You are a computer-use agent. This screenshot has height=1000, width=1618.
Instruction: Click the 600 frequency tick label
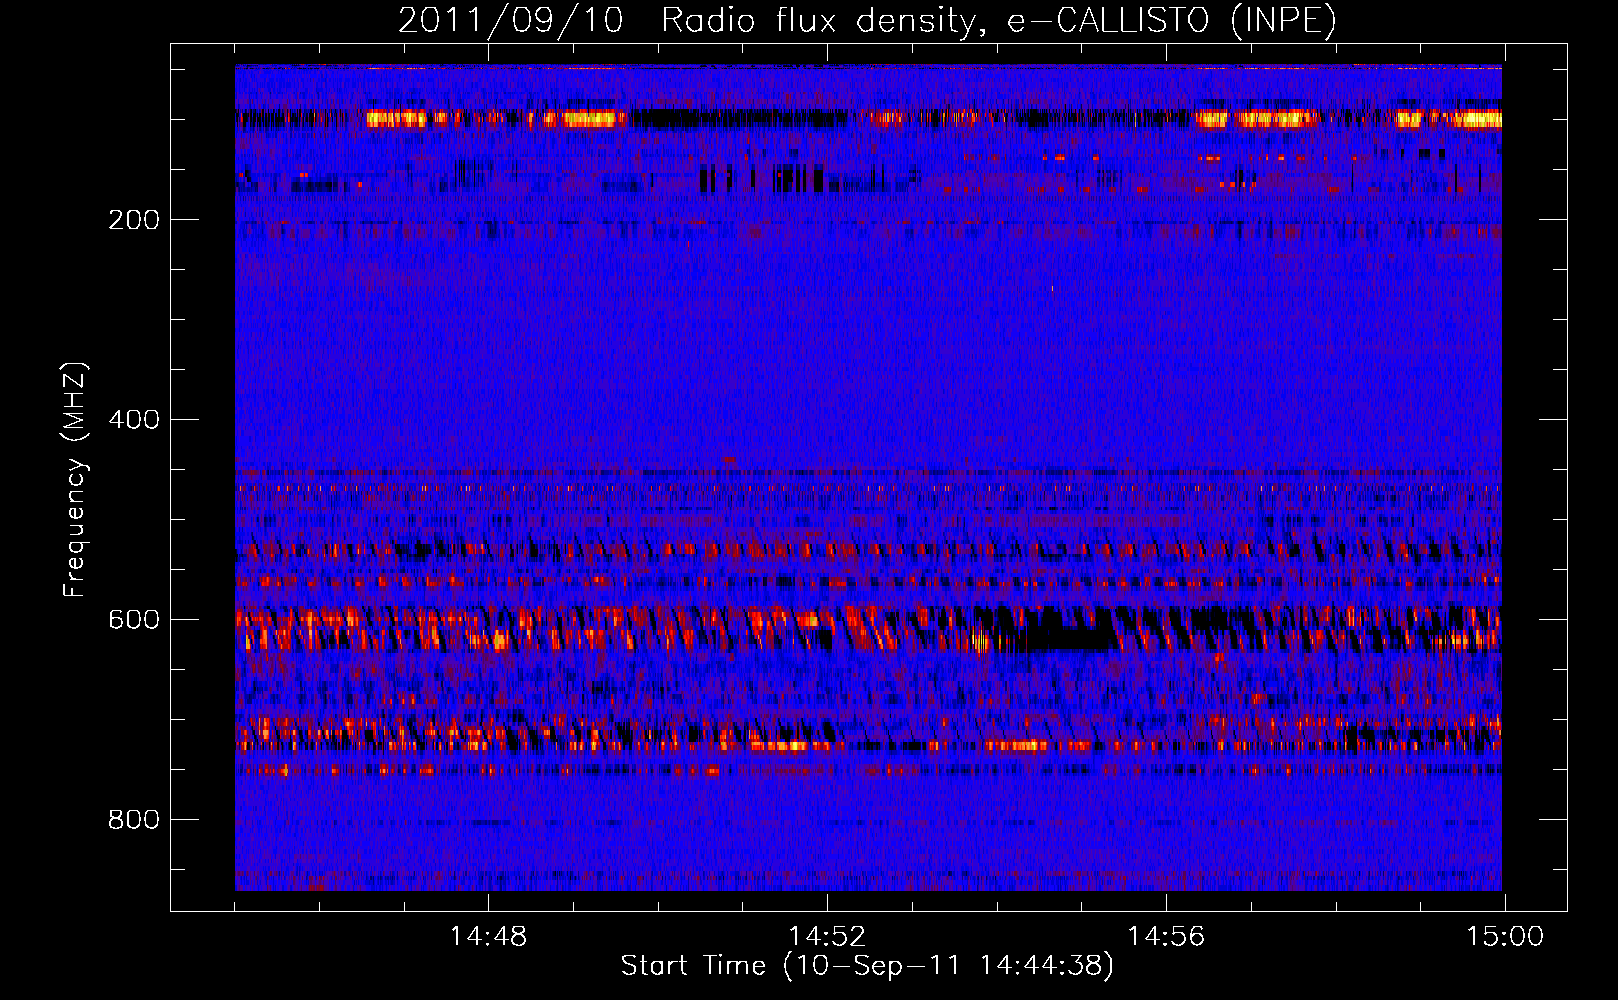click(134, 620)
